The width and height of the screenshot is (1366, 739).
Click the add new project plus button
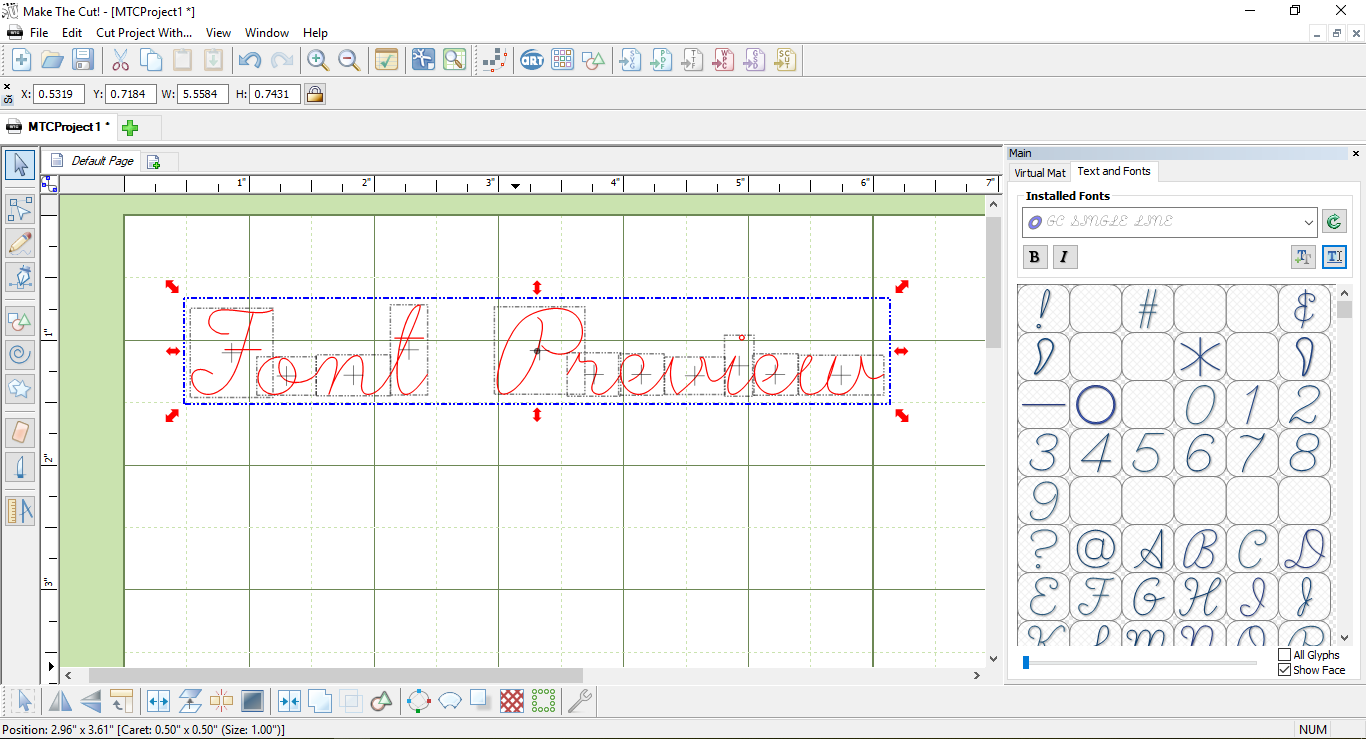point(130,127)
